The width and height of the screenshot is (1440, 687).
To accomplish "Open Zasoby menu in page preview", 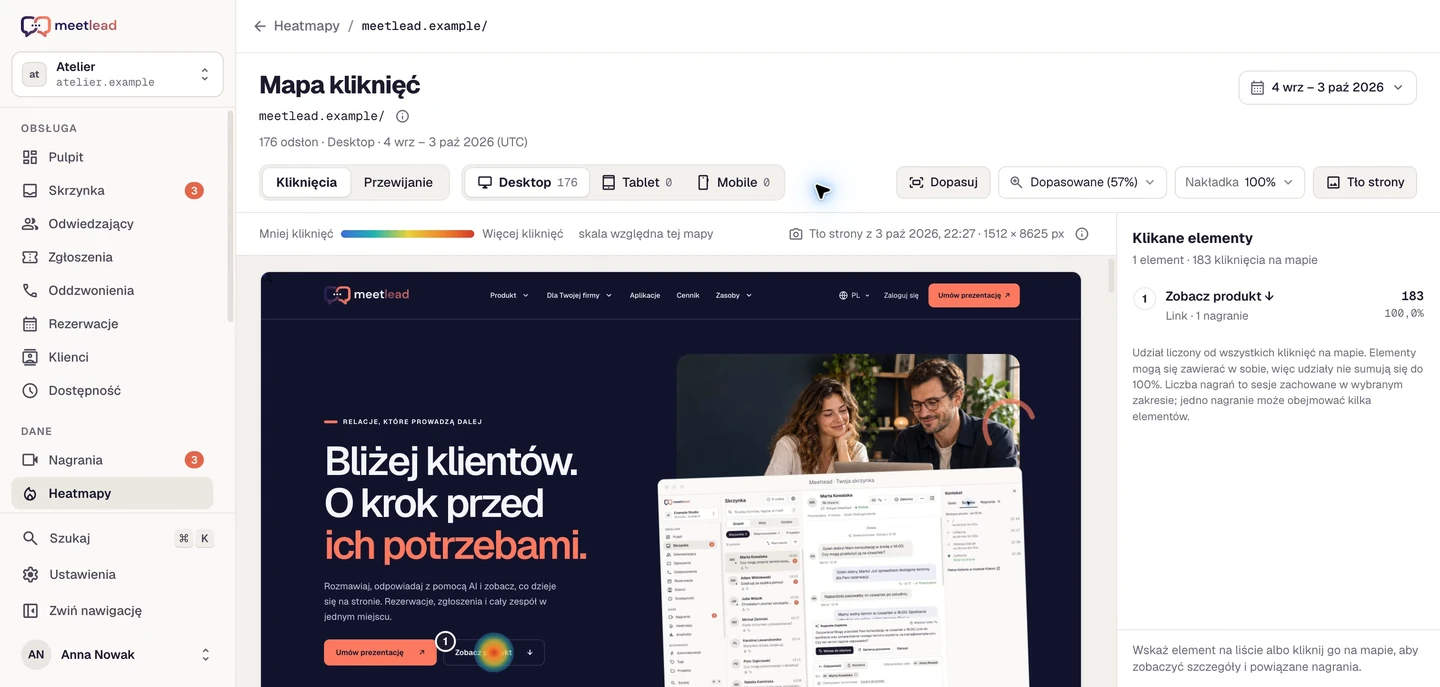I will tap(733, 295).
